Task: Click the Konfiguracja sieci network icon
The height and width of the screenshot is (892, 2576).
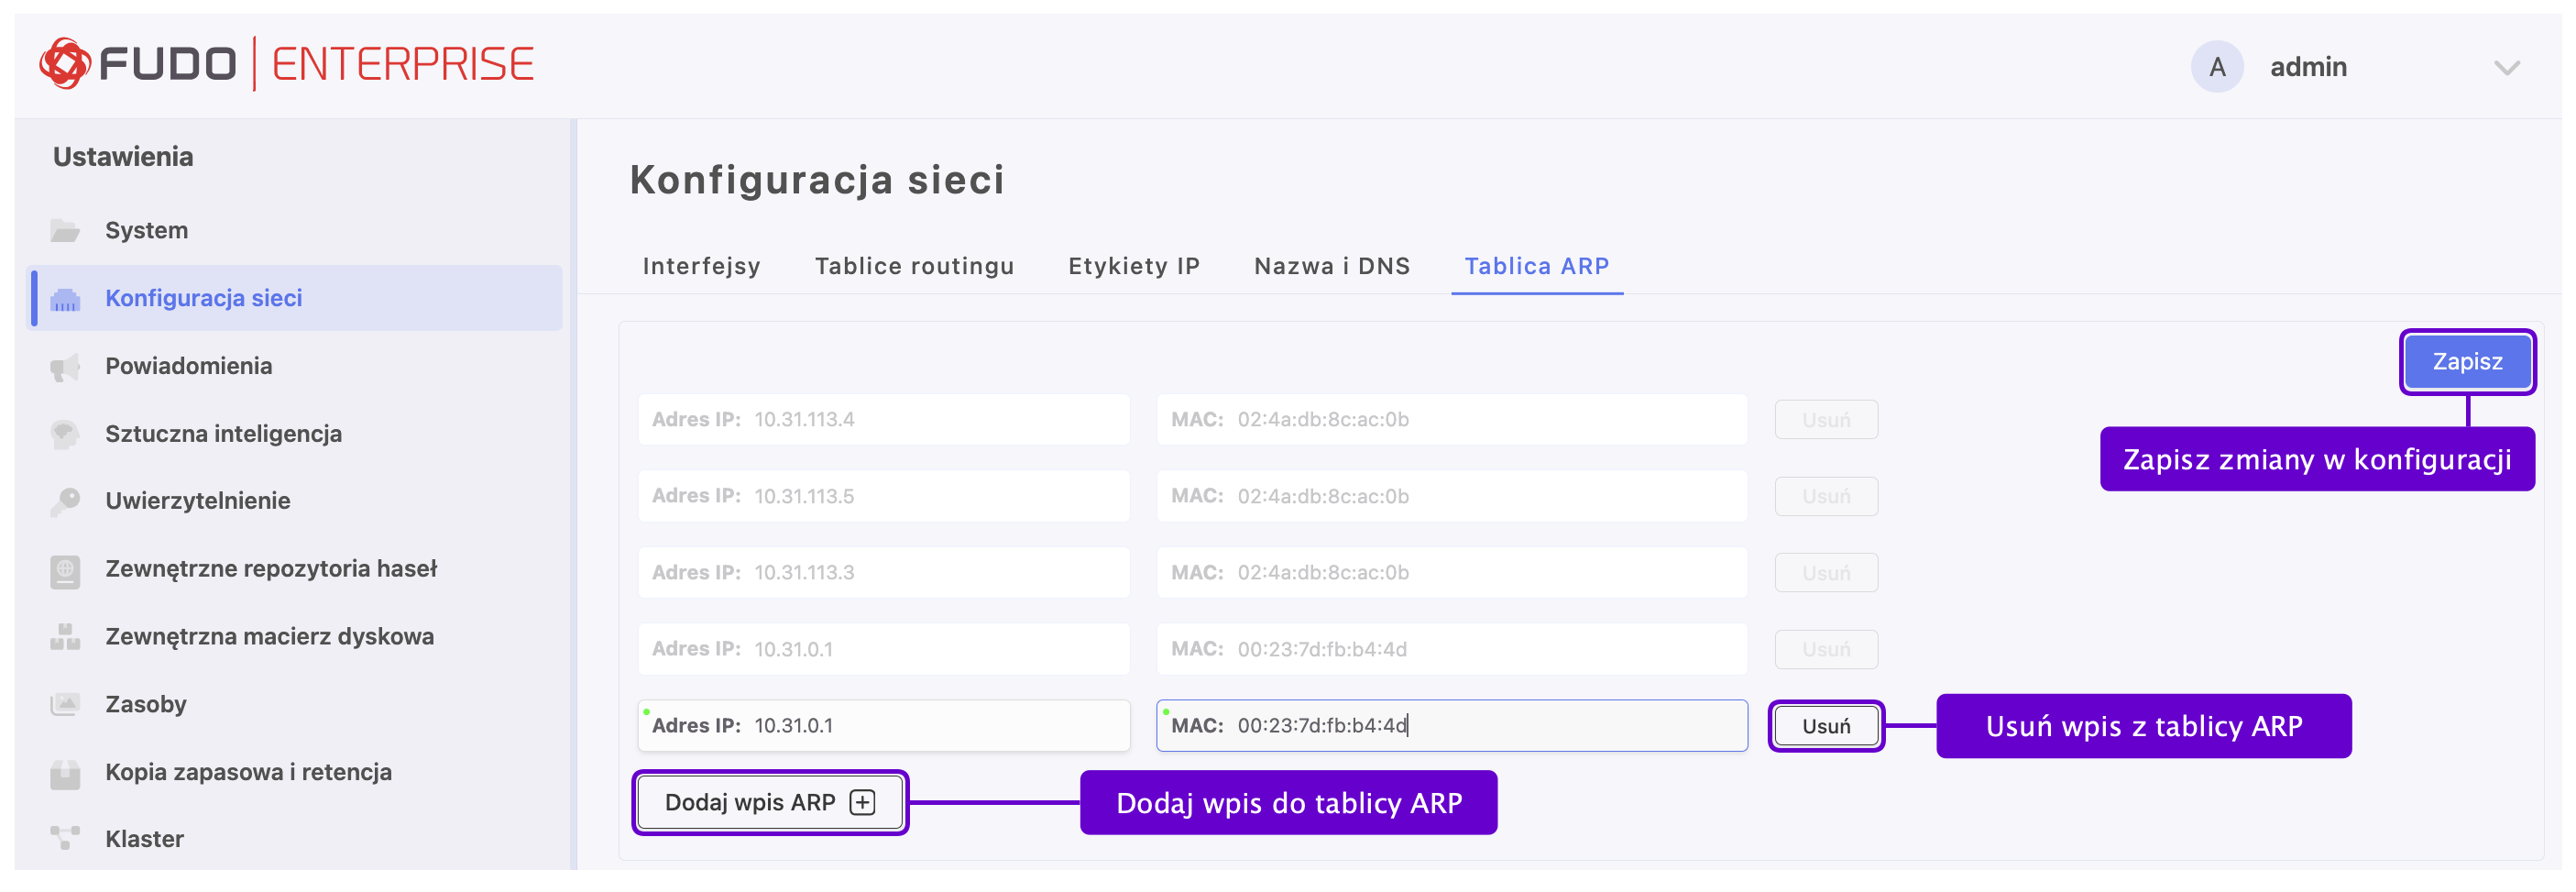Action: click(65, 299)
